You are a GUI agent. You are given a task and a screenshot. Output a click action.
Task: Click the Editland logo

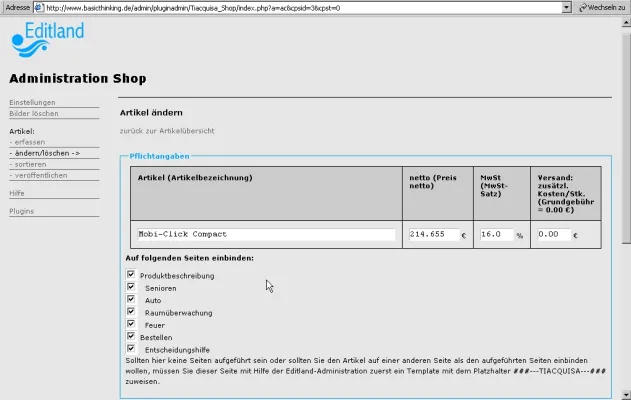[x=47, y=39]
